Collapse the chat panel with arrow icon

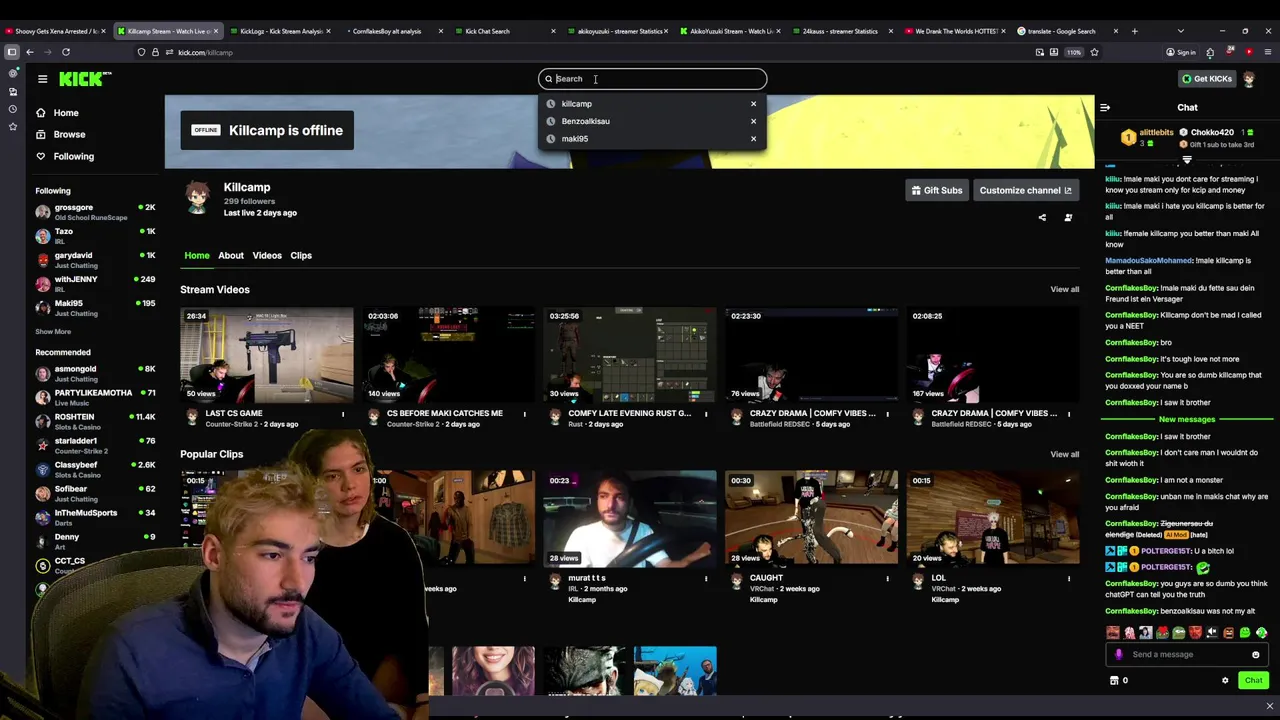click(1105, 107)
